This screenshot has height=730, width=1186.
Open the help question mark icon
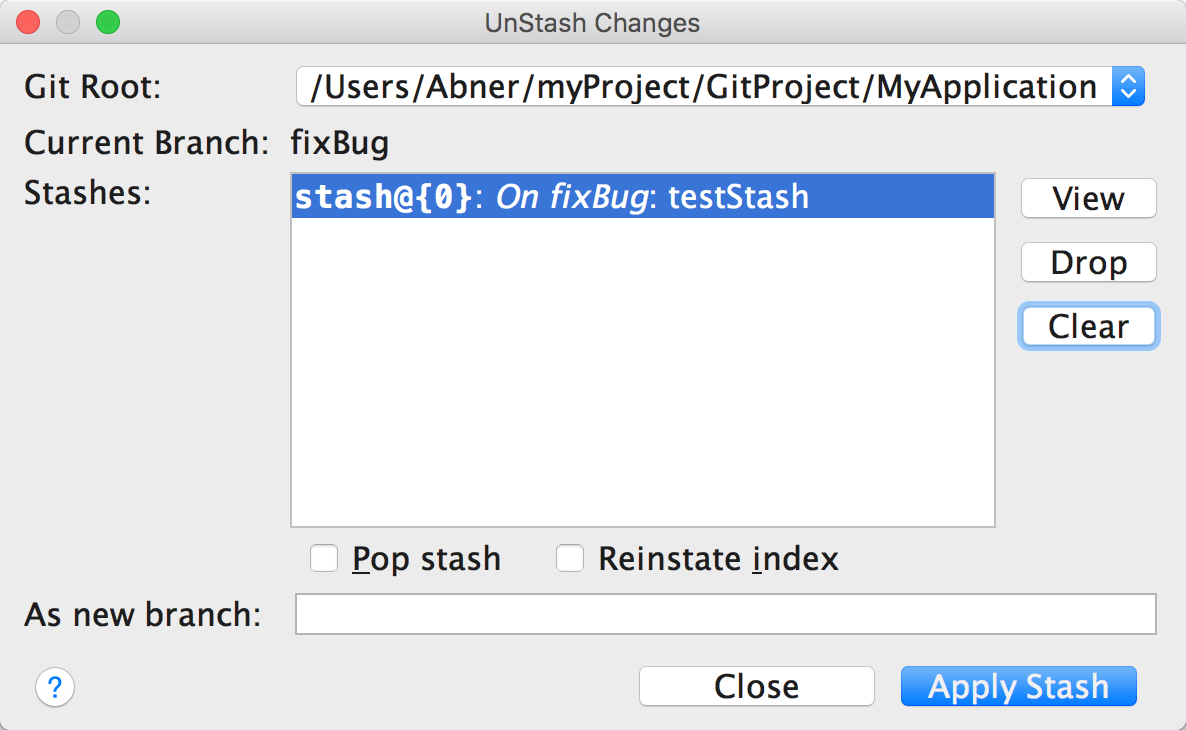pos(55,687)
